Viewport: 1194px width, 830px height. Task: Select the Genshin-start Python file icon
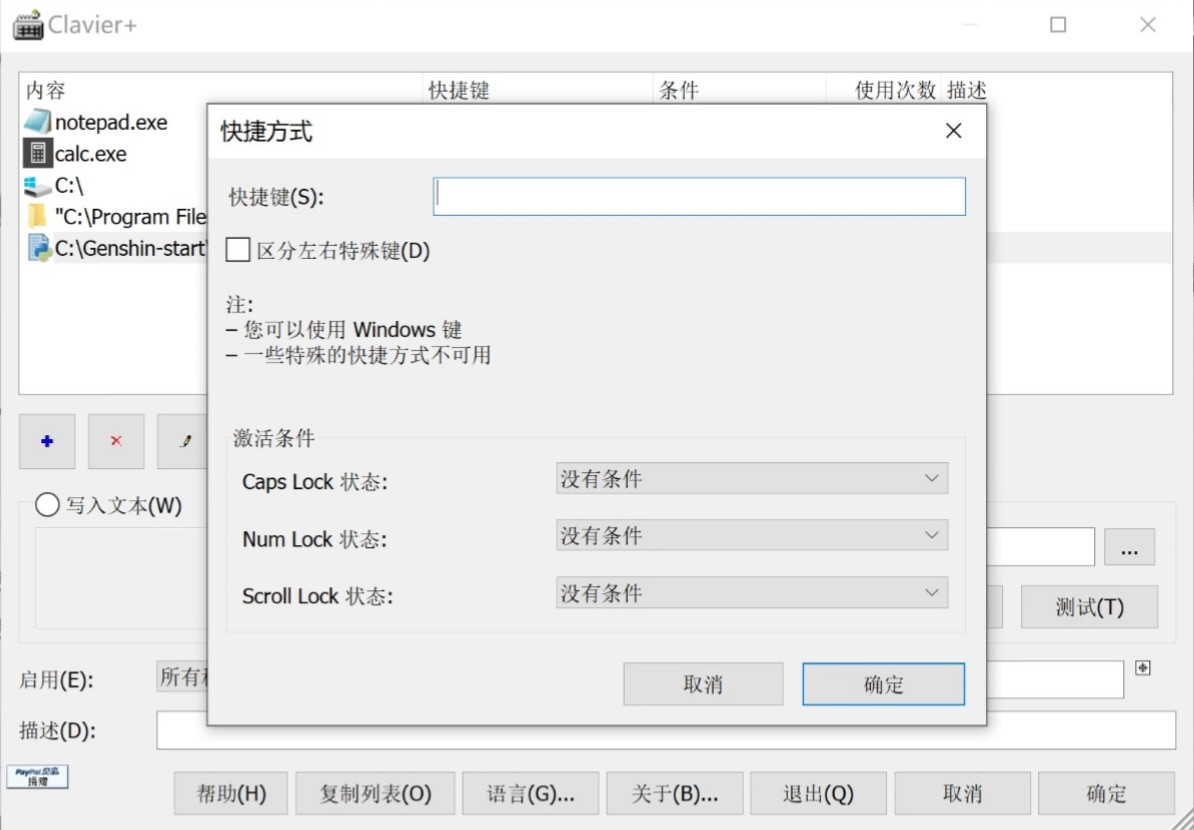39,248
